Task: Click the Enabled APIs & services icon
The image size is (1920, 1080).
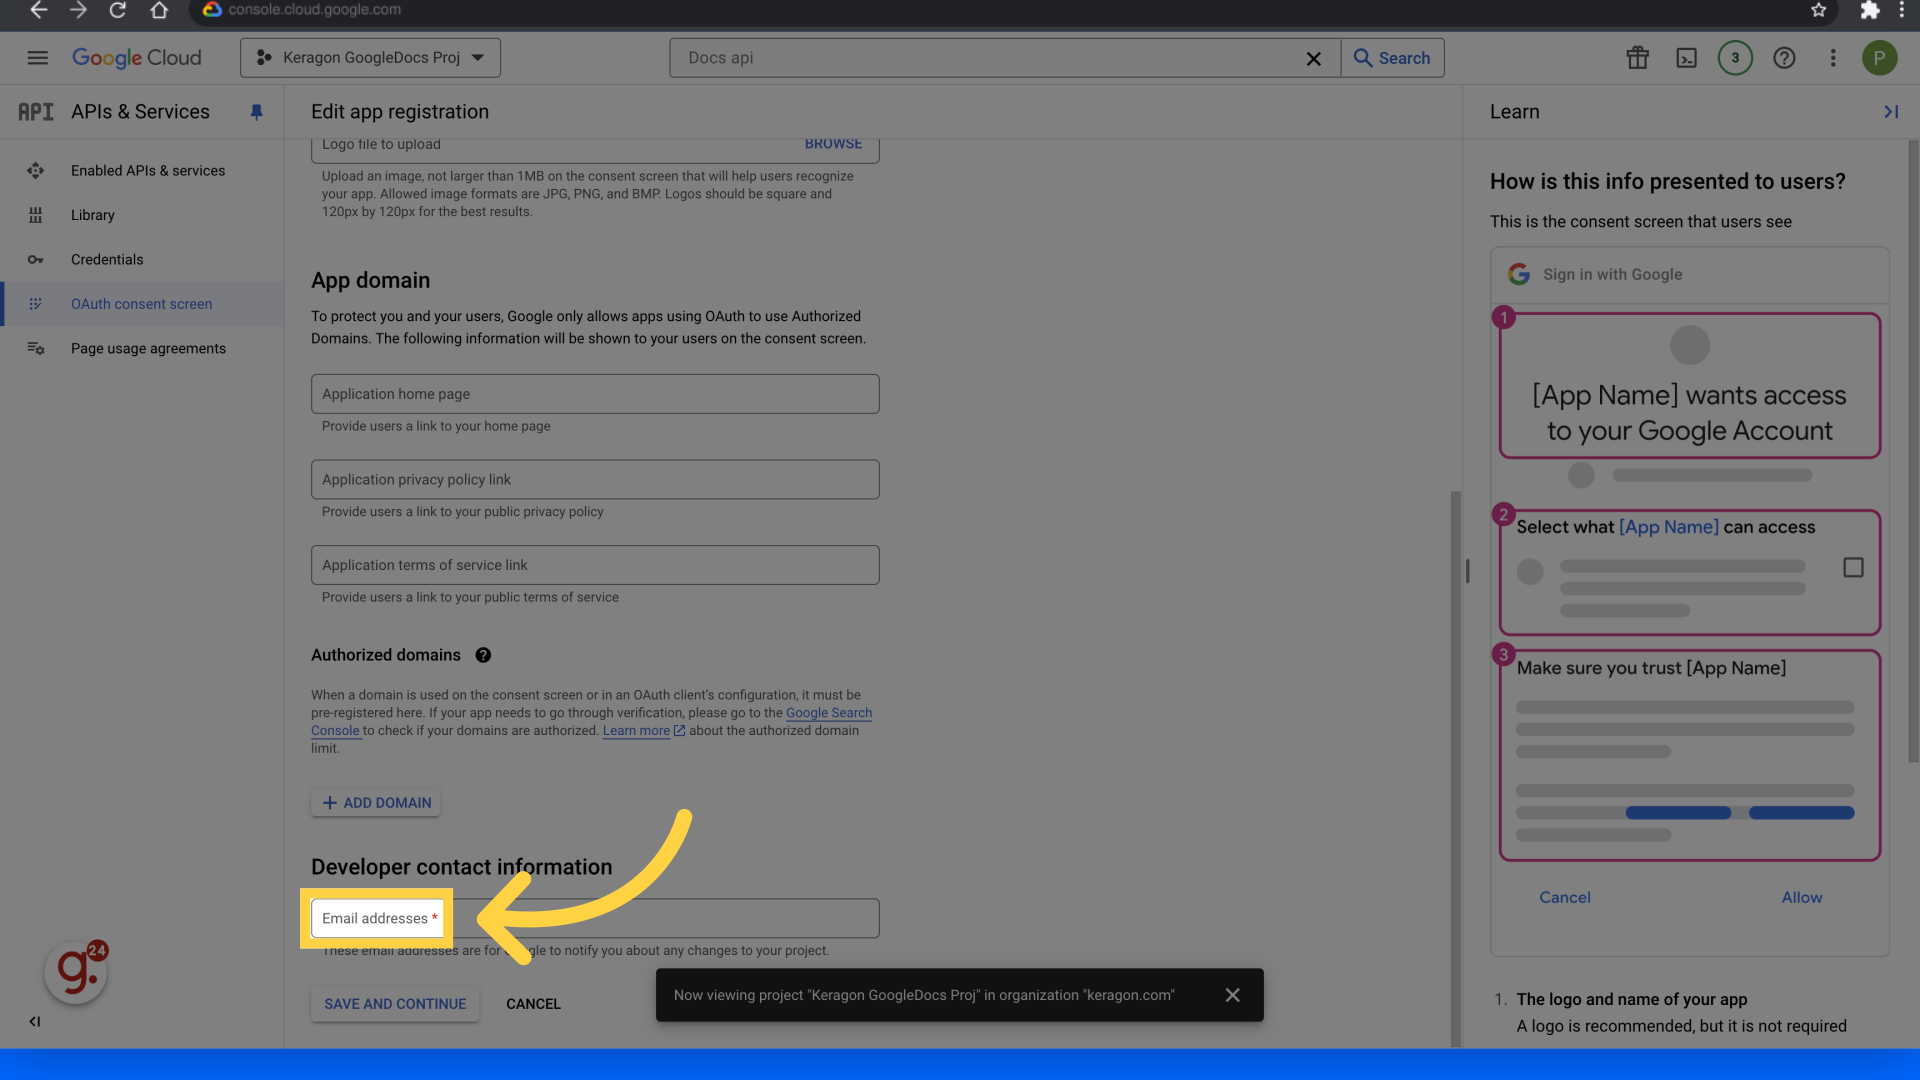Action: point(36,171)
